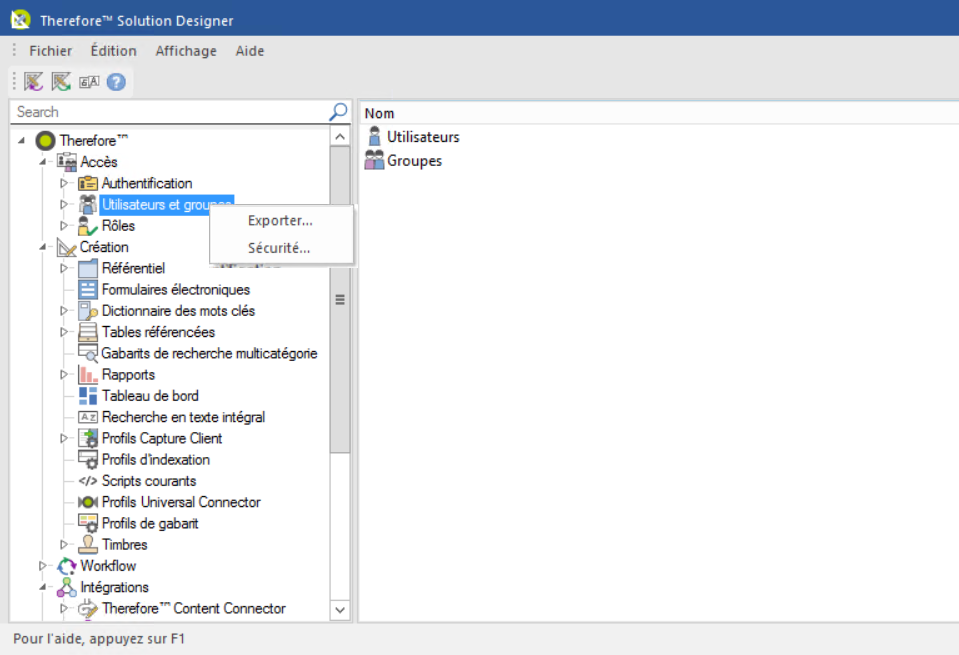Screen dimensions: 959x655
Task: Expand the Rapports tree branch
Action: 63,374
